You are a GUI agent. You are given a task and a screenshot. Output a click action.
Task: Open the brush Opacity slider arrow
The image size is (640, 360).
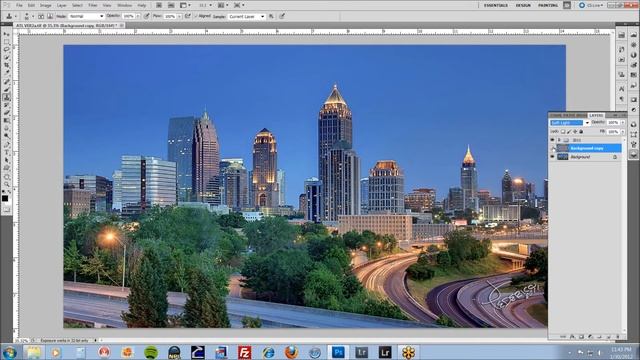click(138, 16)
